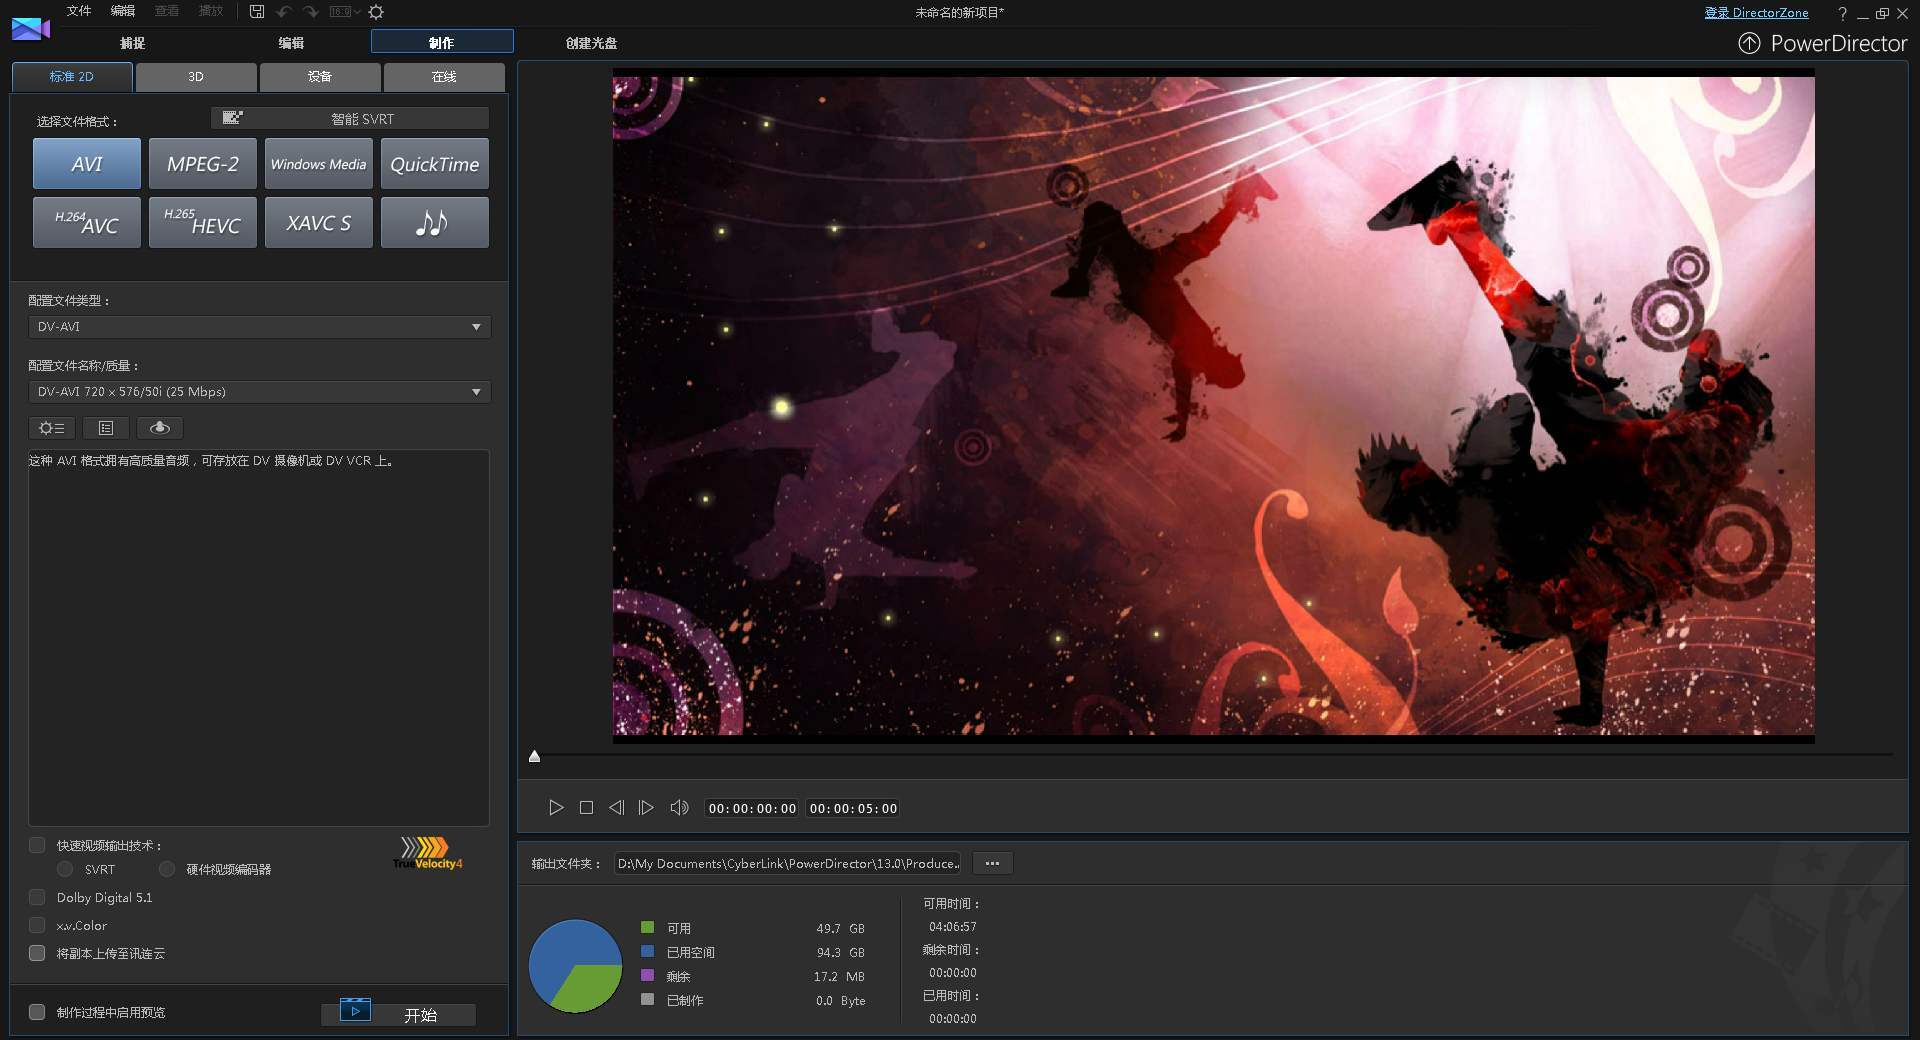Screen dimensions: 1920x1040
Task: Step to next frame in preview
Action: click(646, 808)
